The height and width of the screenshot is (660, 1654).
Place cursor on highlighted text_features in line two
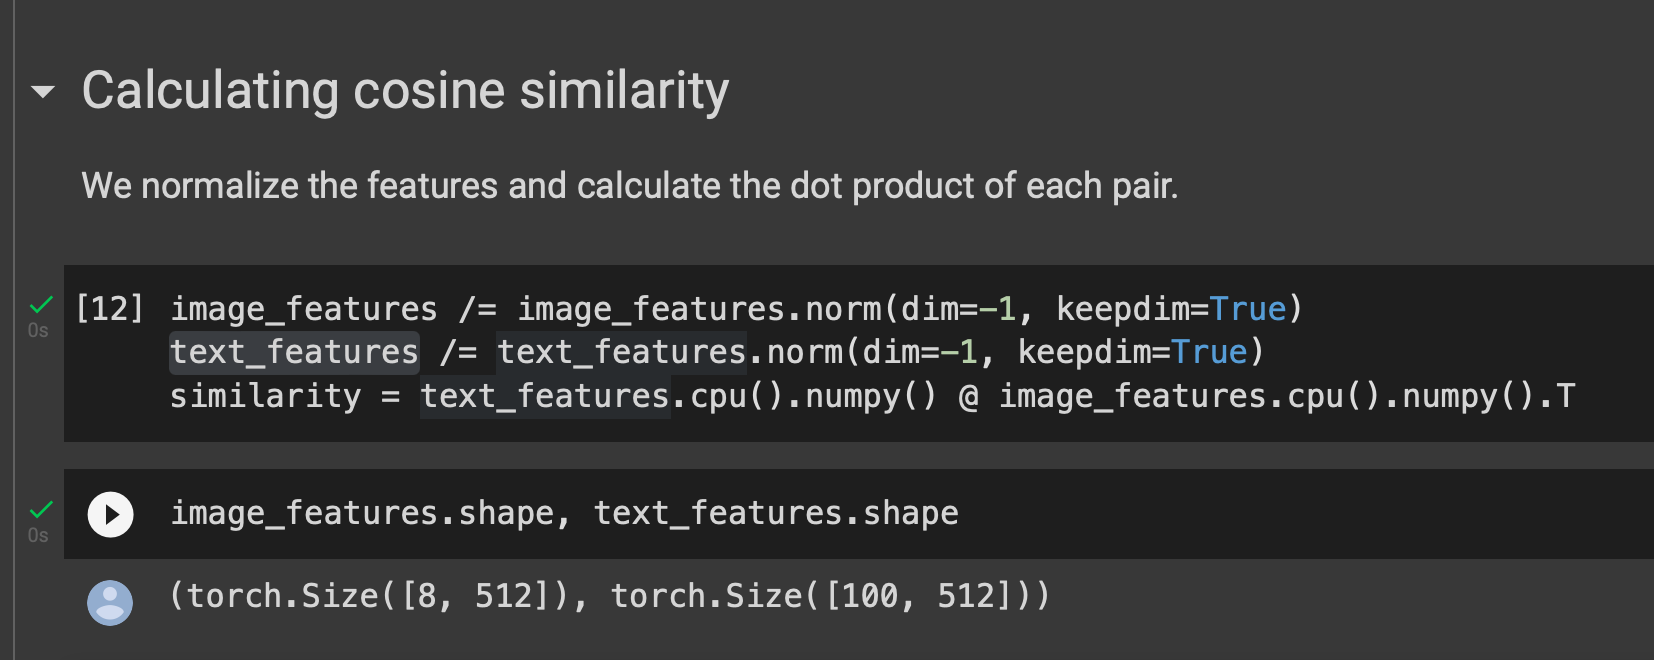(x=294, y=352)
